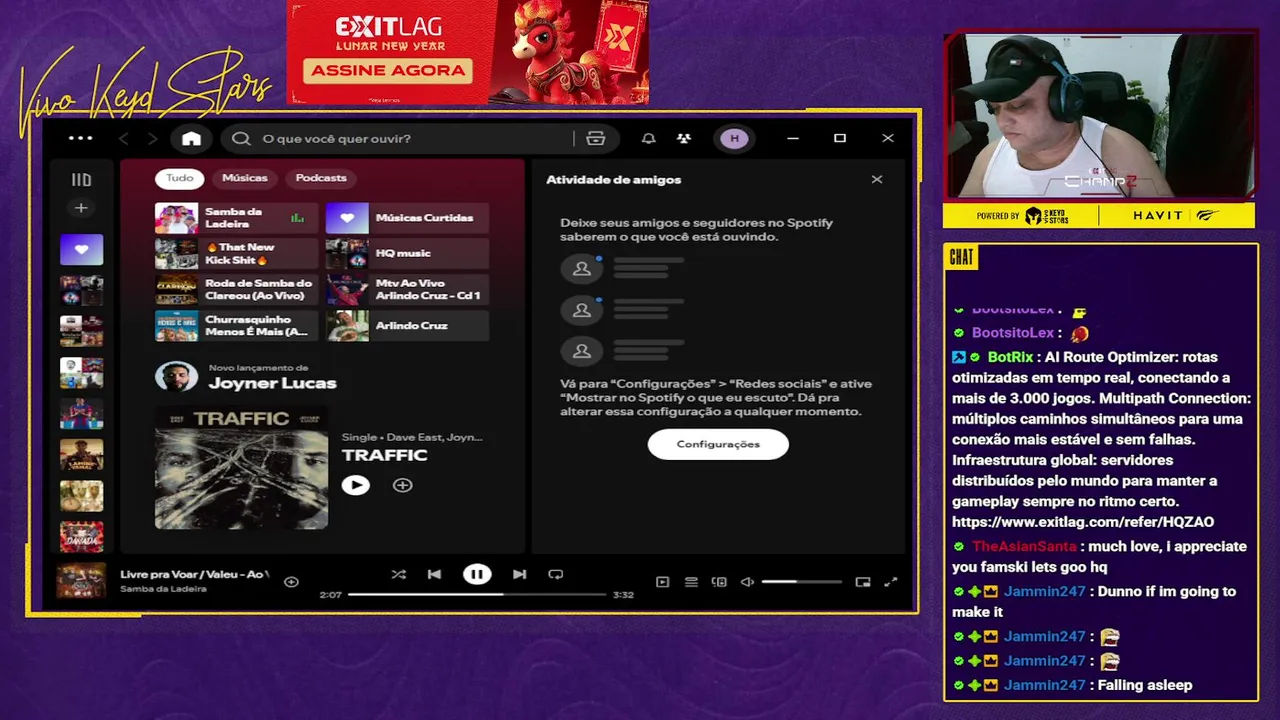Select the 'Músicas' filter chip
1280x720 pixels.
click(x=245, y=178)
